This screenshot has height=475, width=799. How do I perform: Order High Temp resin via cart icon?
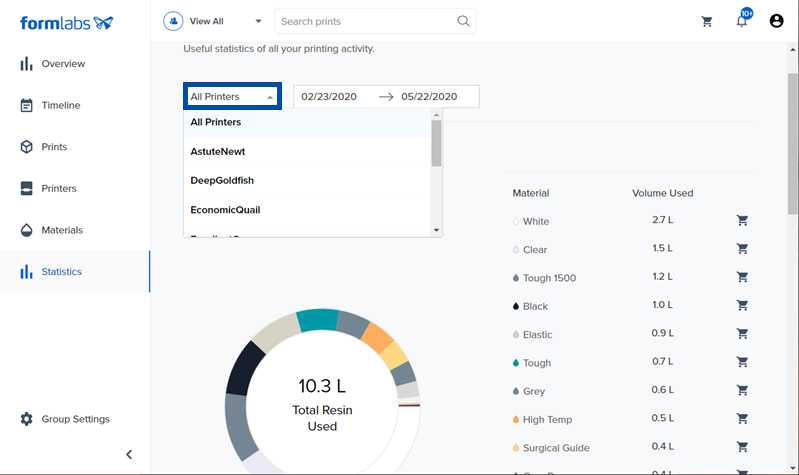coord(742,418)
